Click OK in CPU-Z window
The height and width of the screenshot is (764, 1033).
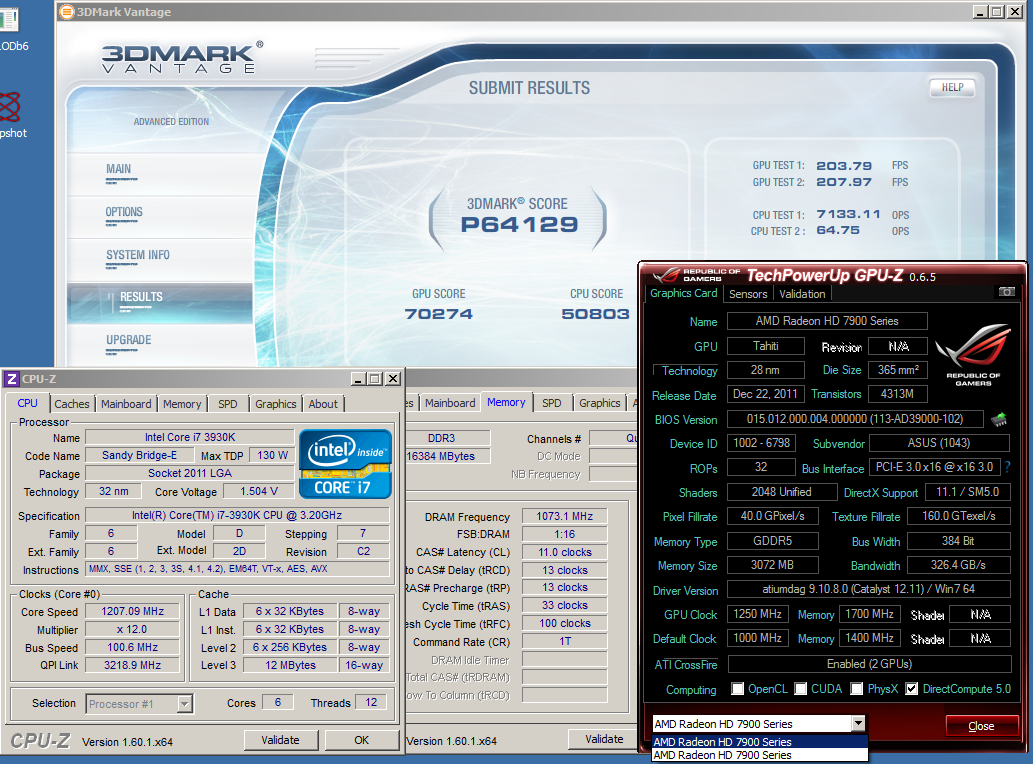point(361,740)
